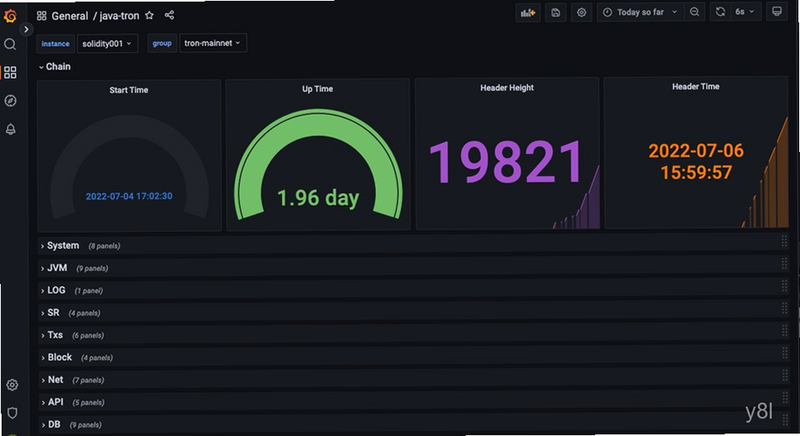Grab the Net row drag handle
Screen dimensions: 800x436
[x=784, y=375]
